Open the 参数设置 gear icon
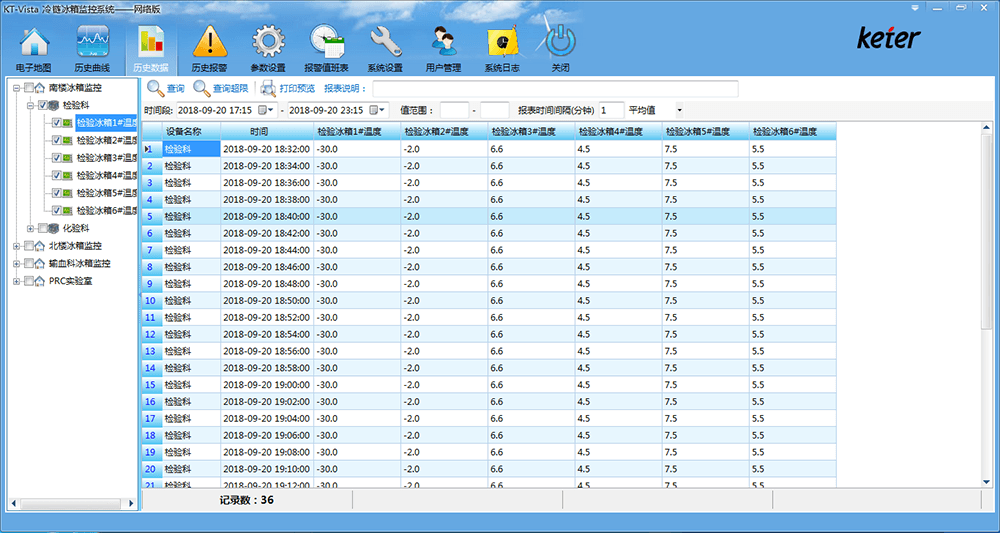 coord(268,42)
